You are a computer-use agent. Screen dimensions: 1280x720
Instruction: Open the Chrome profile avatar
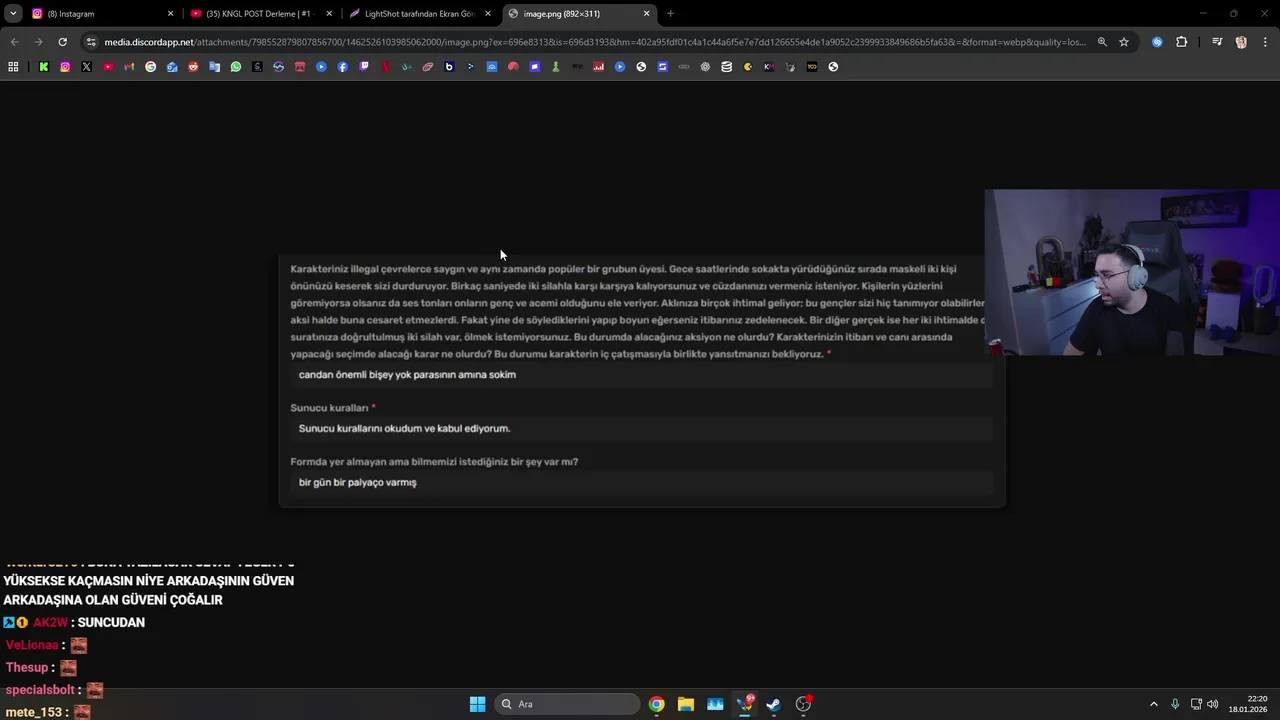click(x=1241, y=42)
